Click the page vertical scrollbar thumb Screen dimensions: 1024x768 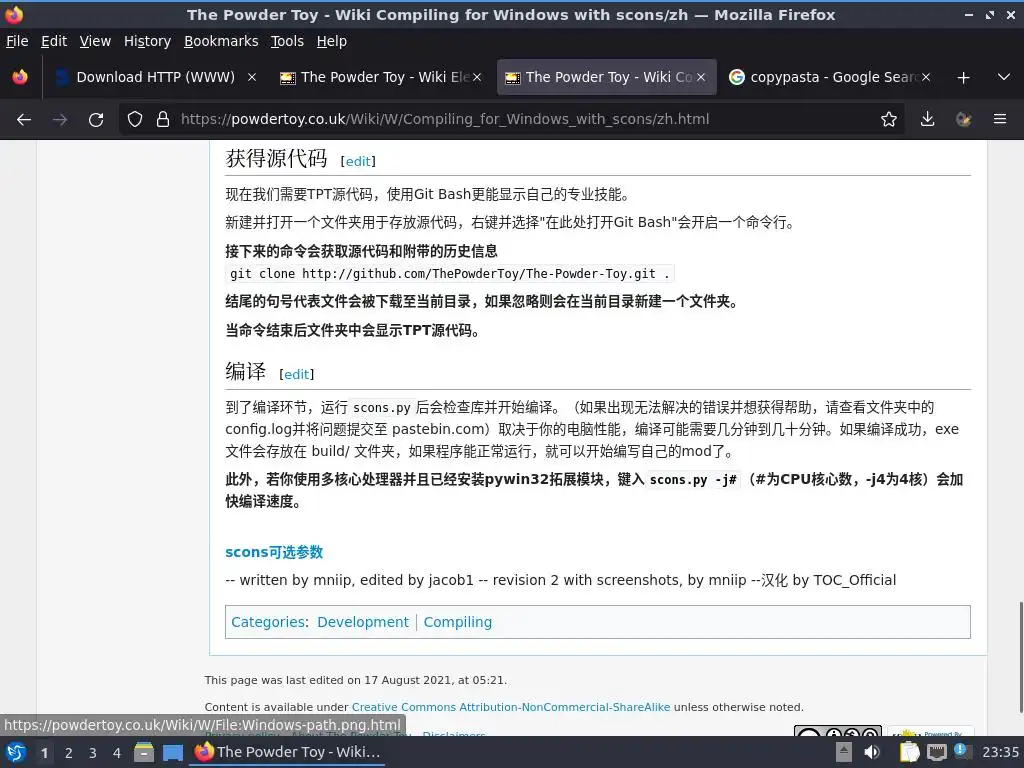pos(1021,658)
